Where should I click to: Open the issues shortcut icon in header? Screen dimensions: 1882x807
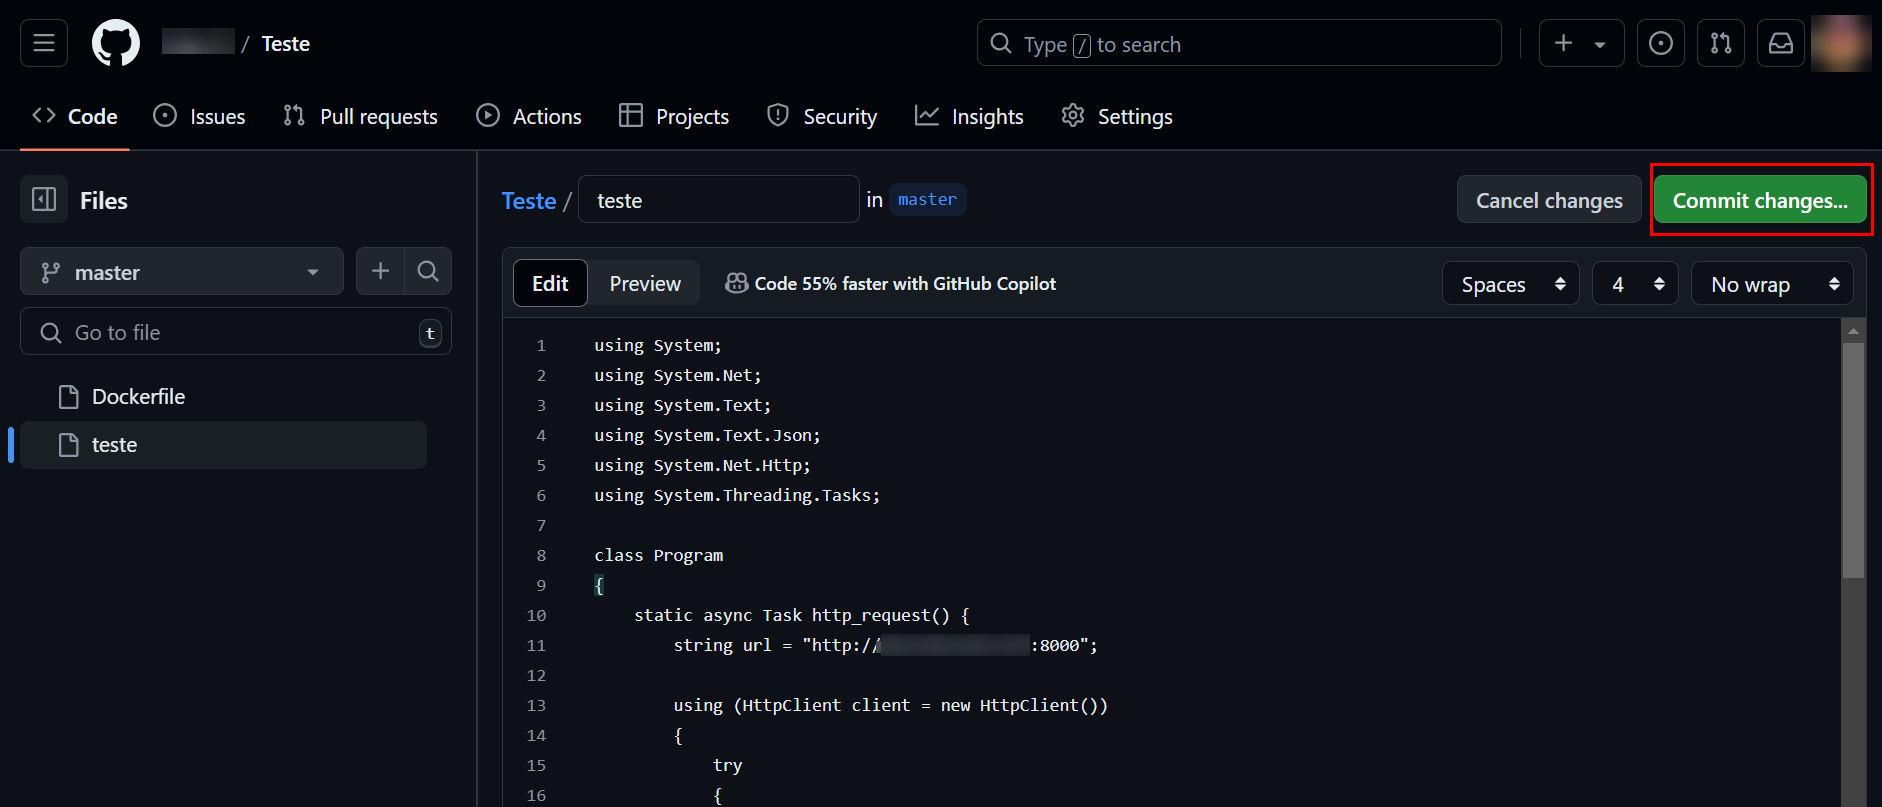pos(1660,43)
